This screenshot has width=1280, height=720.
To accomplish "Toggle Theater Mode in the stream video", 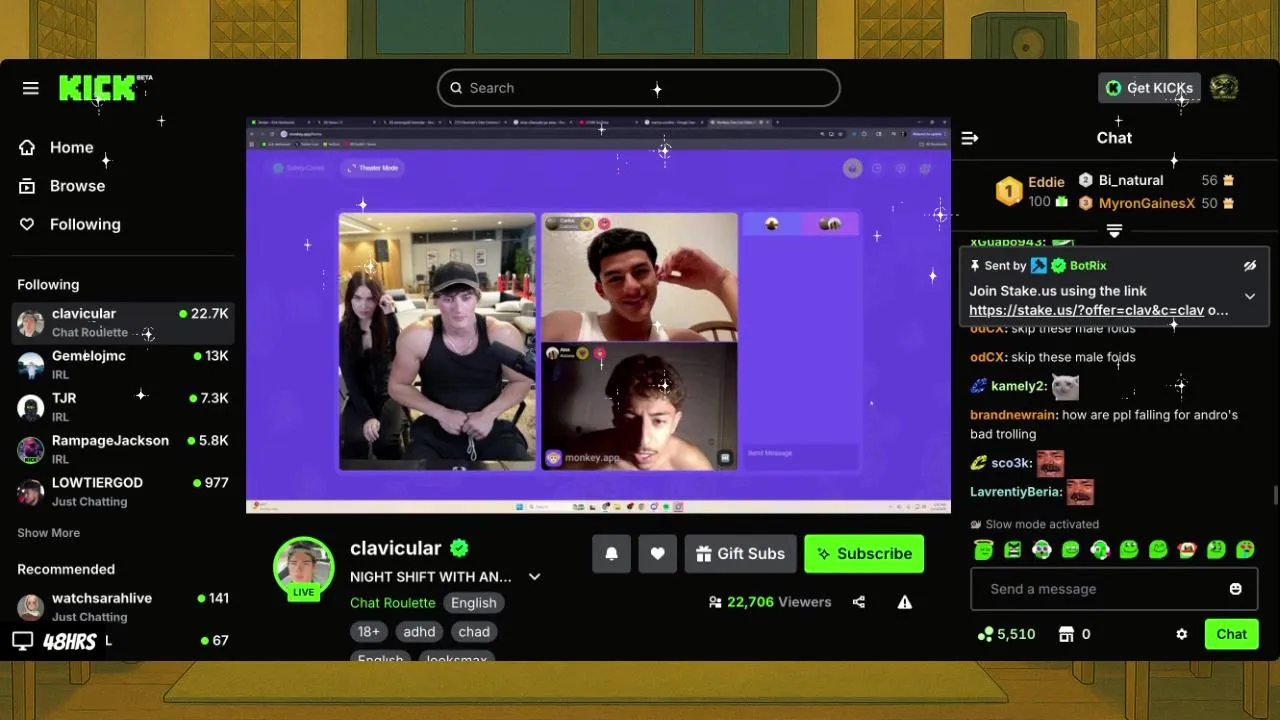I will coord(372,168).
